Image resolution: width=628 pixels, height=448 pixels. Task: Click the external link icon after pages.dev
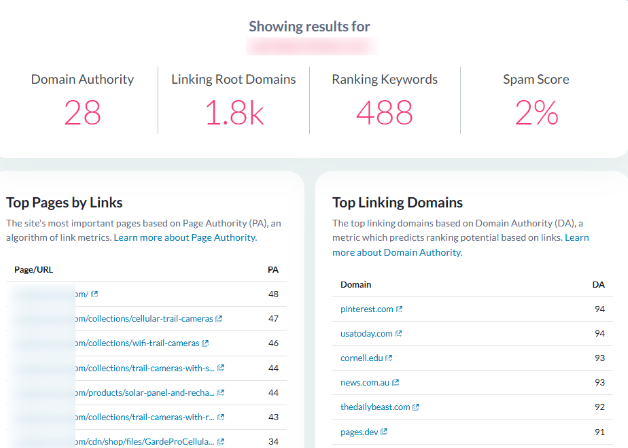(385, 431)
